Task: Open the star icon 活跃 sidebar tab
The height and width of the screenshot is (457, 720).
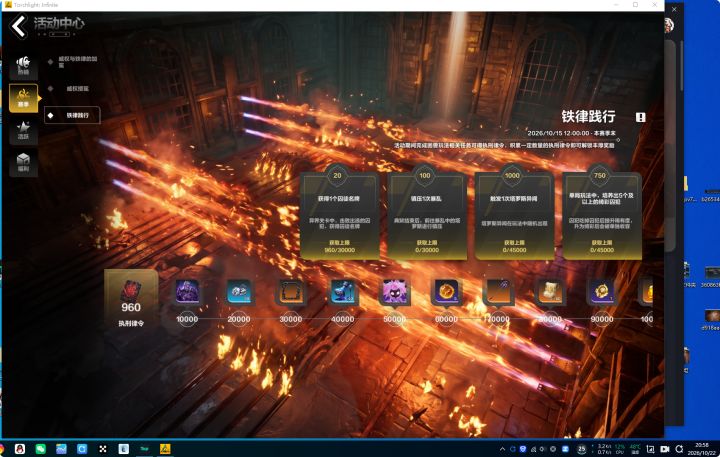Action: [23, 131]
